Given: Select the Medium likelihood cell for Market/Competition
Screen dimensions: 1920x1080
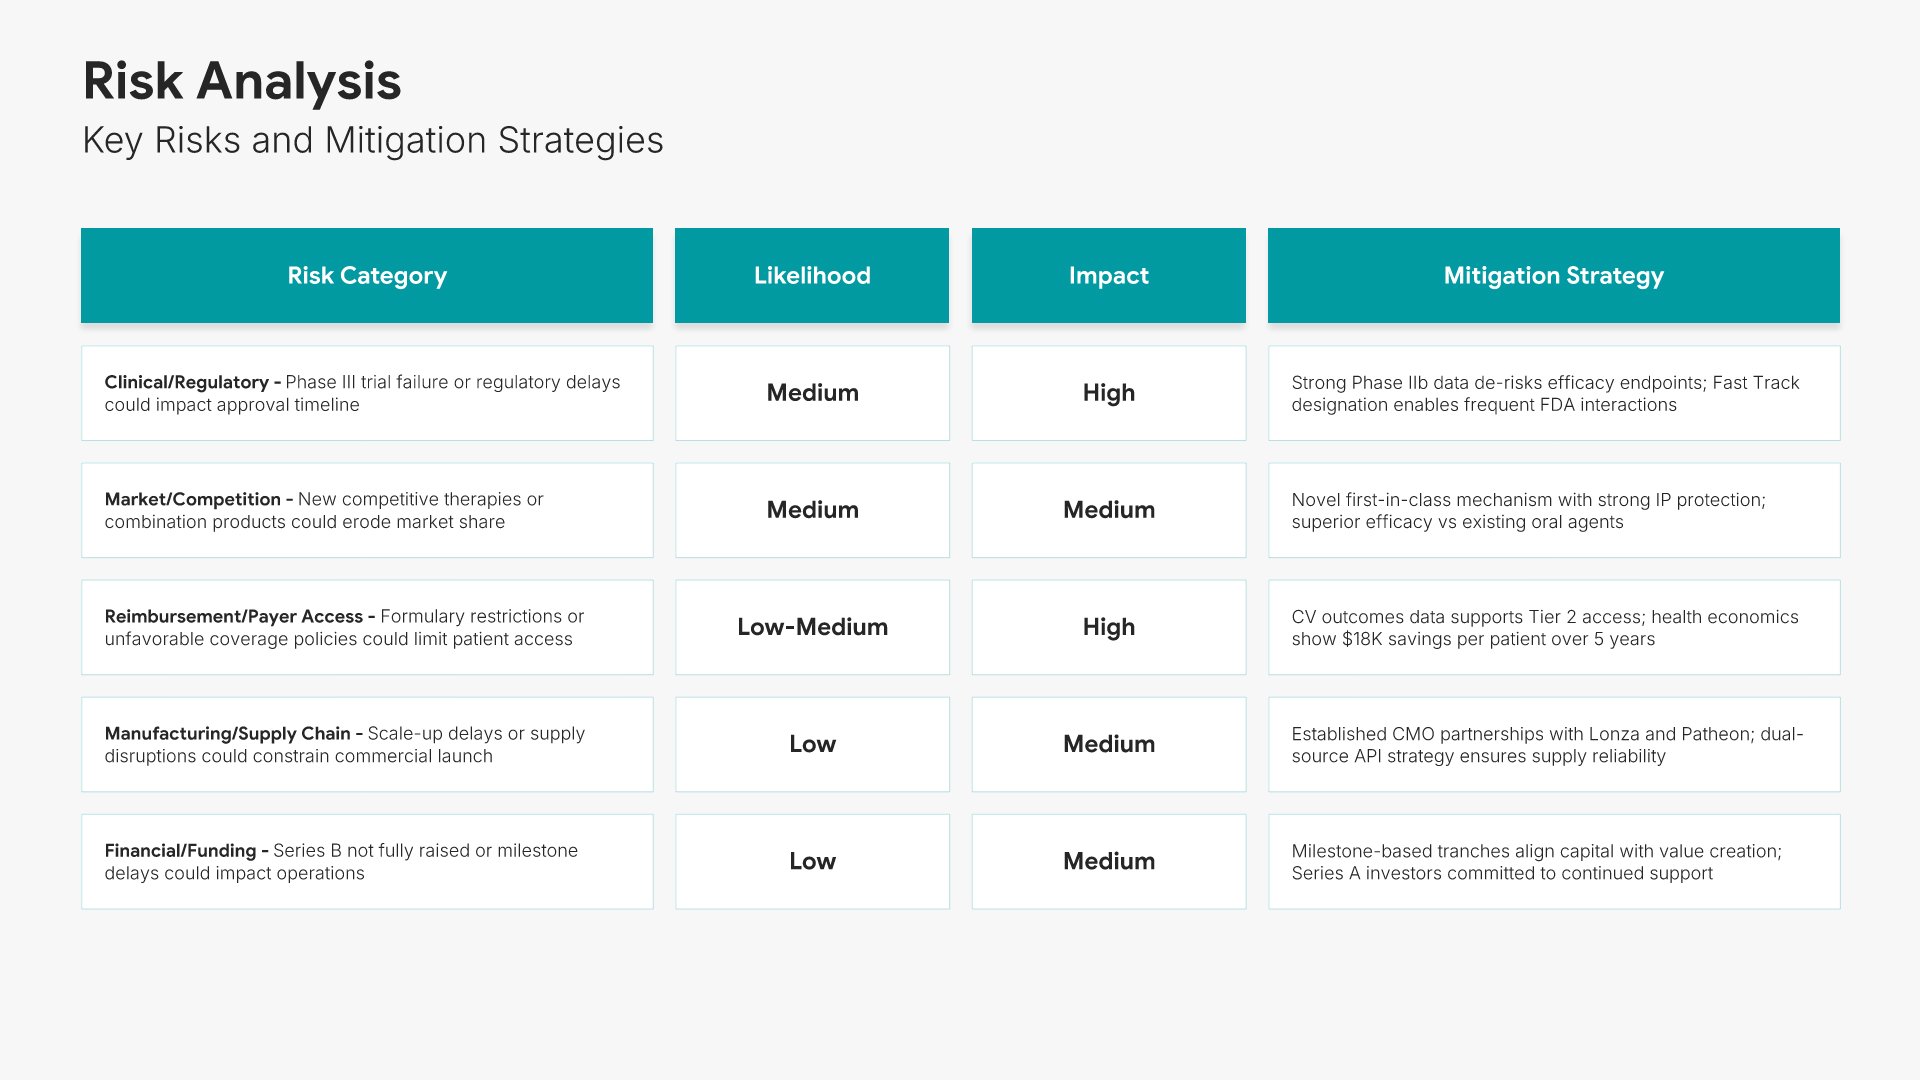Looking at the screenshot, I should pyautogui.click(x=812, y=510).
